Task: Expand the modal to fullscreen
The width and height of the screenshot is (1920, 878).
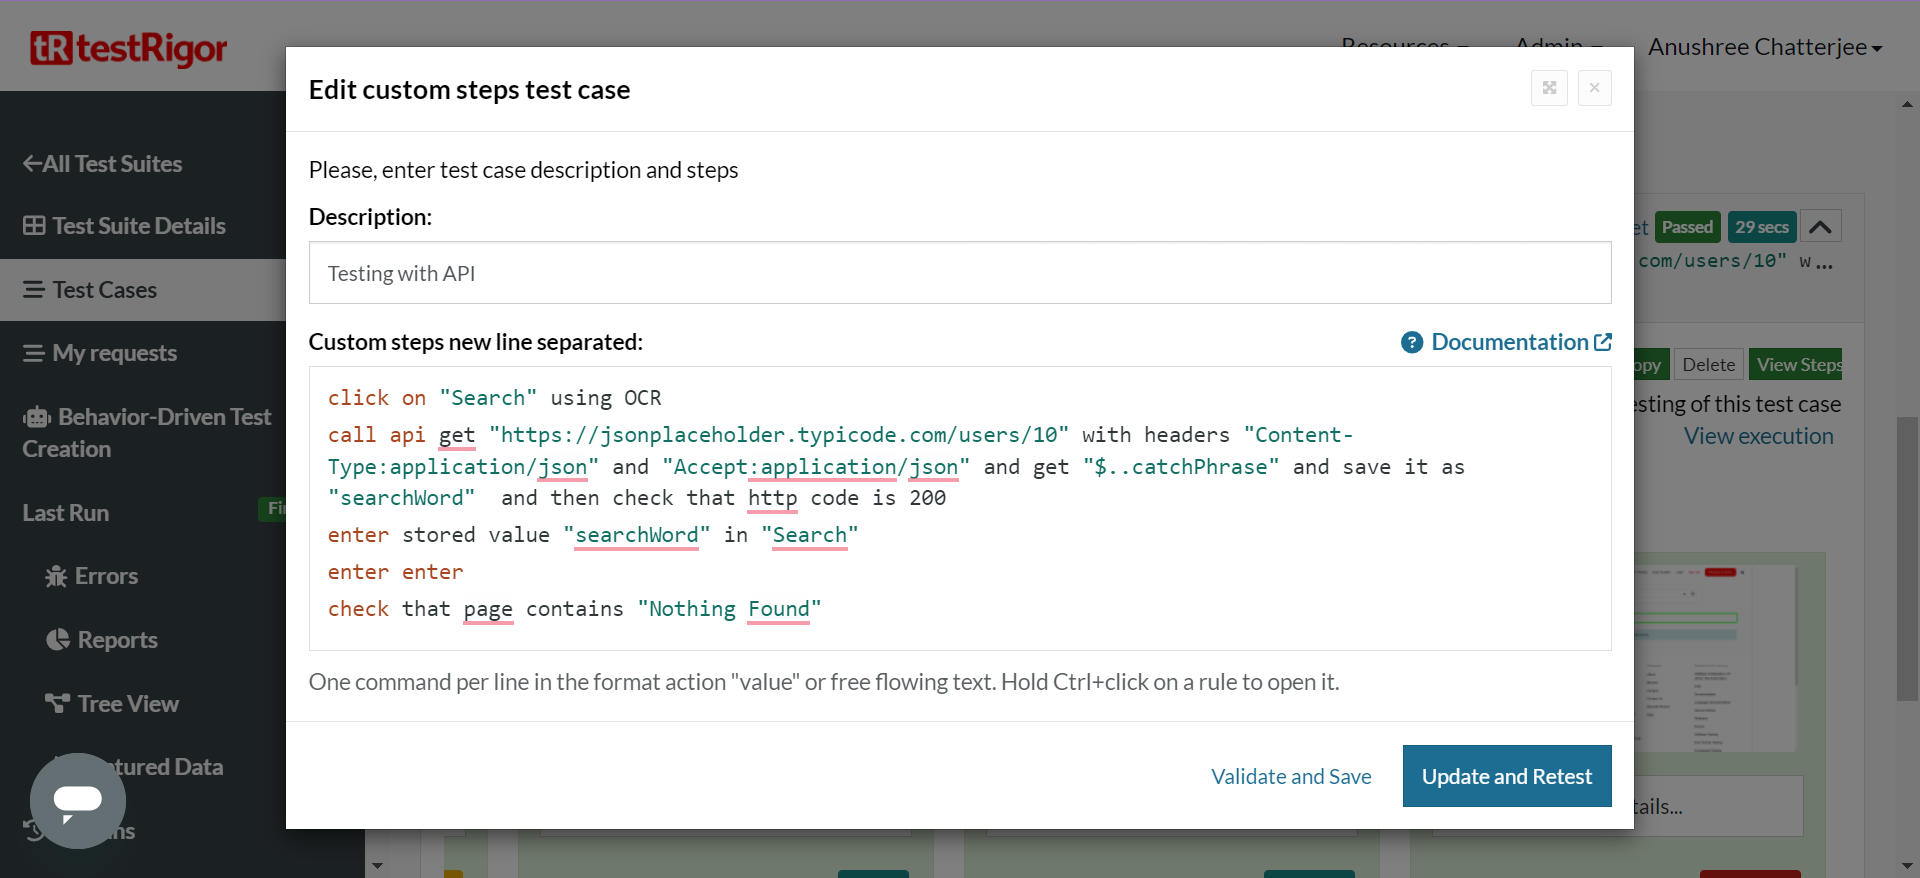Action: point(1549,88)
